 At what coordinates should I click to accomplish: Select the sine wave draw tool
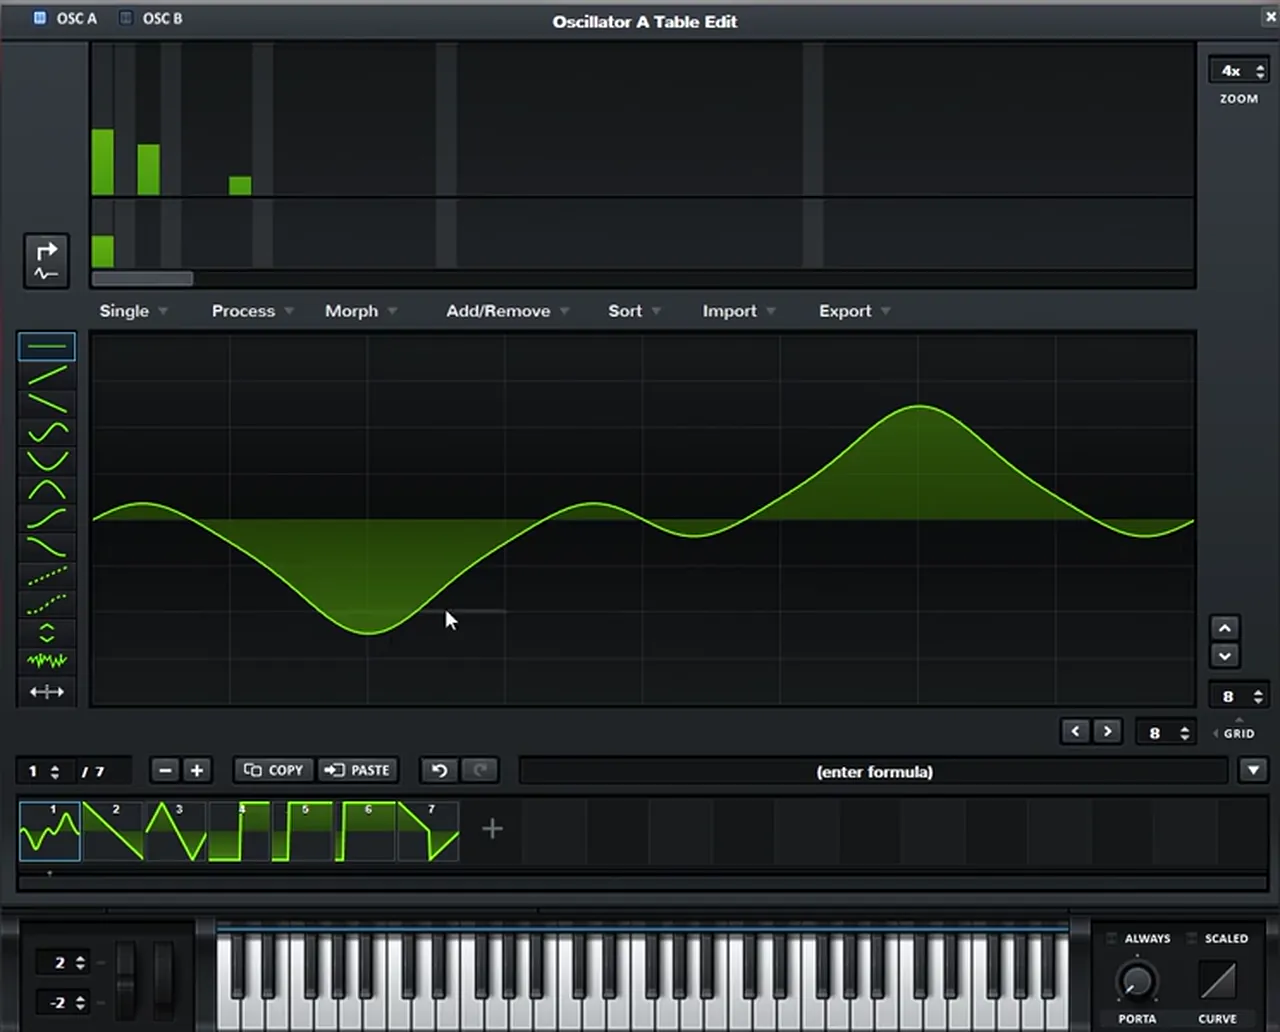pyautogui.click(x=47, y=433)
